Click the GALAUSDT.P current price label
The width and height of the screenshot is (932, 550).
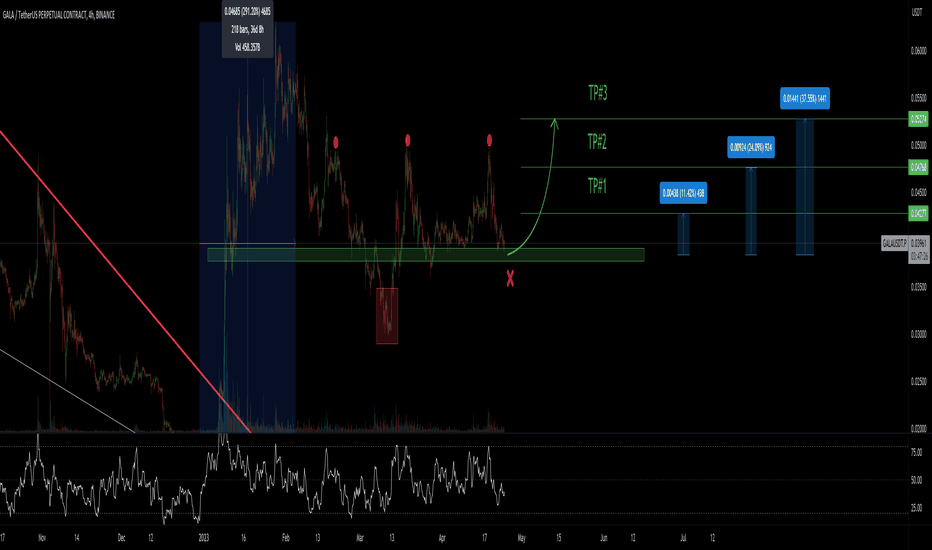click(895, 243)
